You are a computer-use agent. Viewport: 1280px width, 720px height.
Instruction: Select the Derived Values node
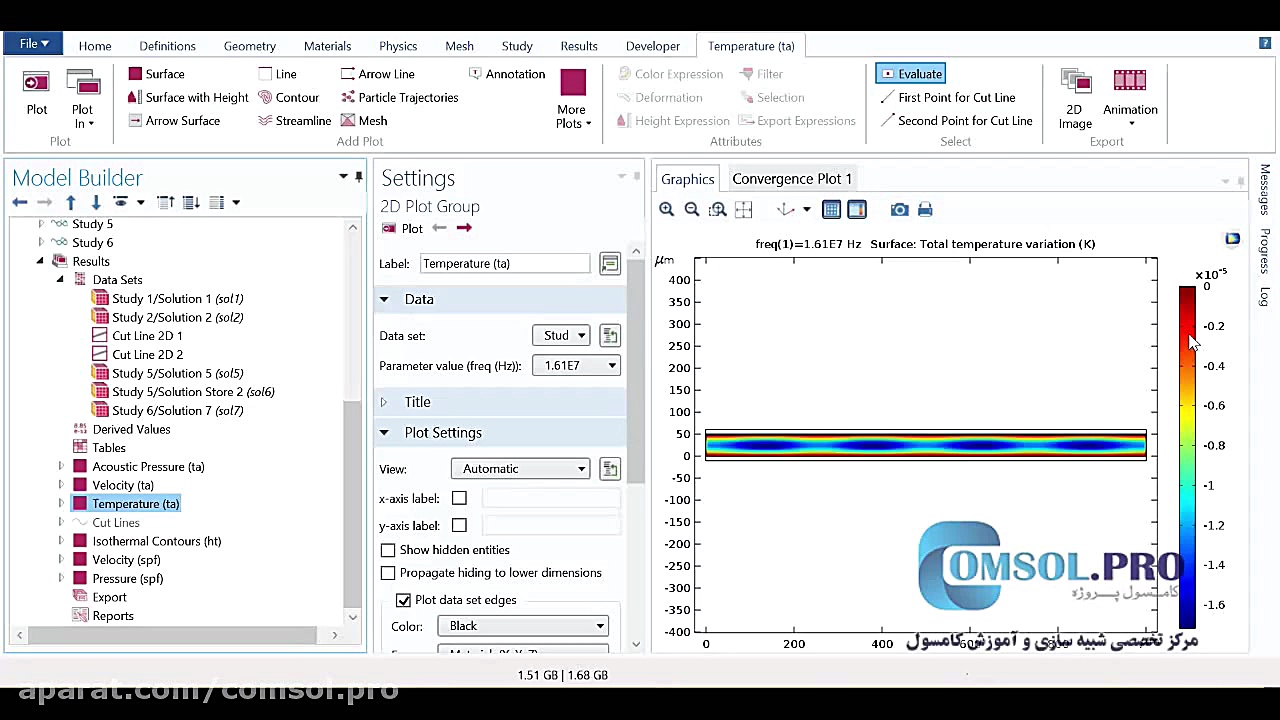coord(131,429)
